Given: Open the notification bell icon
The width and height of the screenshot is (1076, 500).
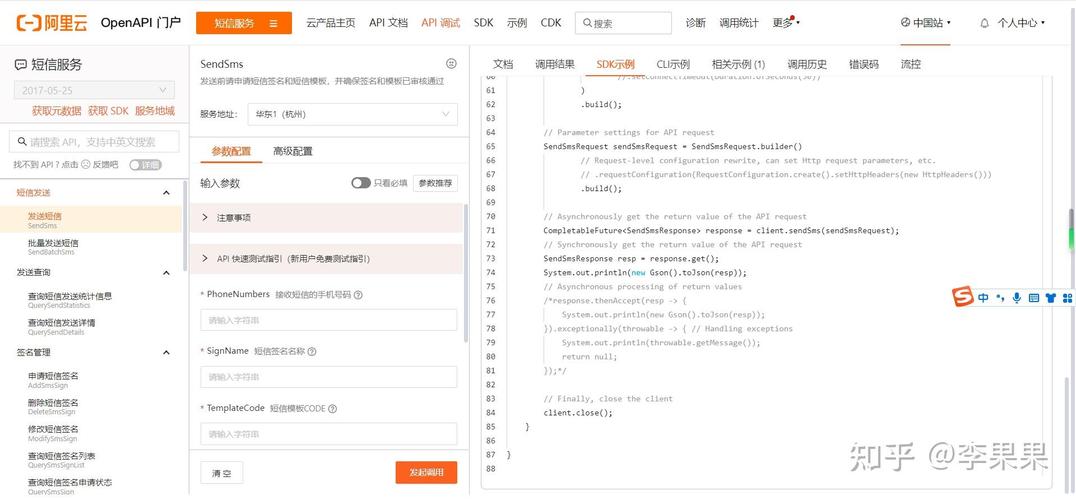Looking at the screenshot, I should coord(985,23).
